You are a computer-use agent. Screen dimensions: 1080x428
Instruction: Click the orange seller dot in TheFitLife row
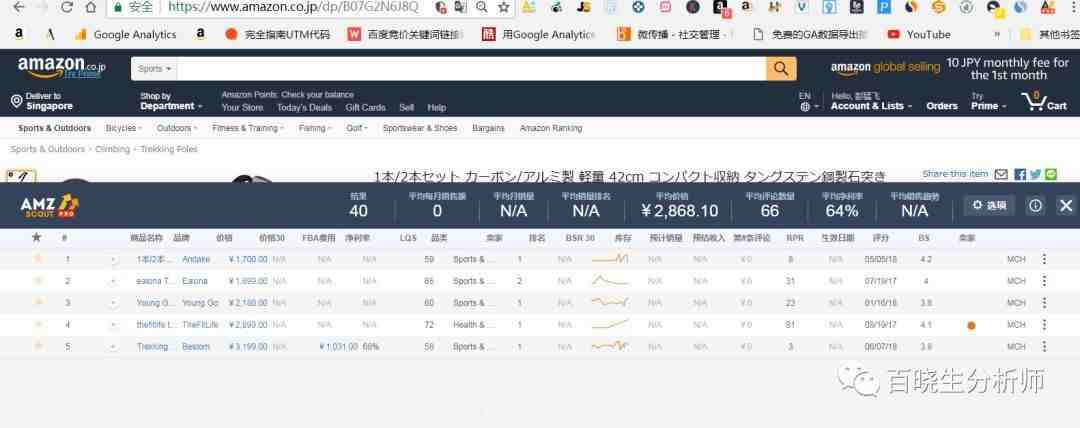[x=971, y=325]
